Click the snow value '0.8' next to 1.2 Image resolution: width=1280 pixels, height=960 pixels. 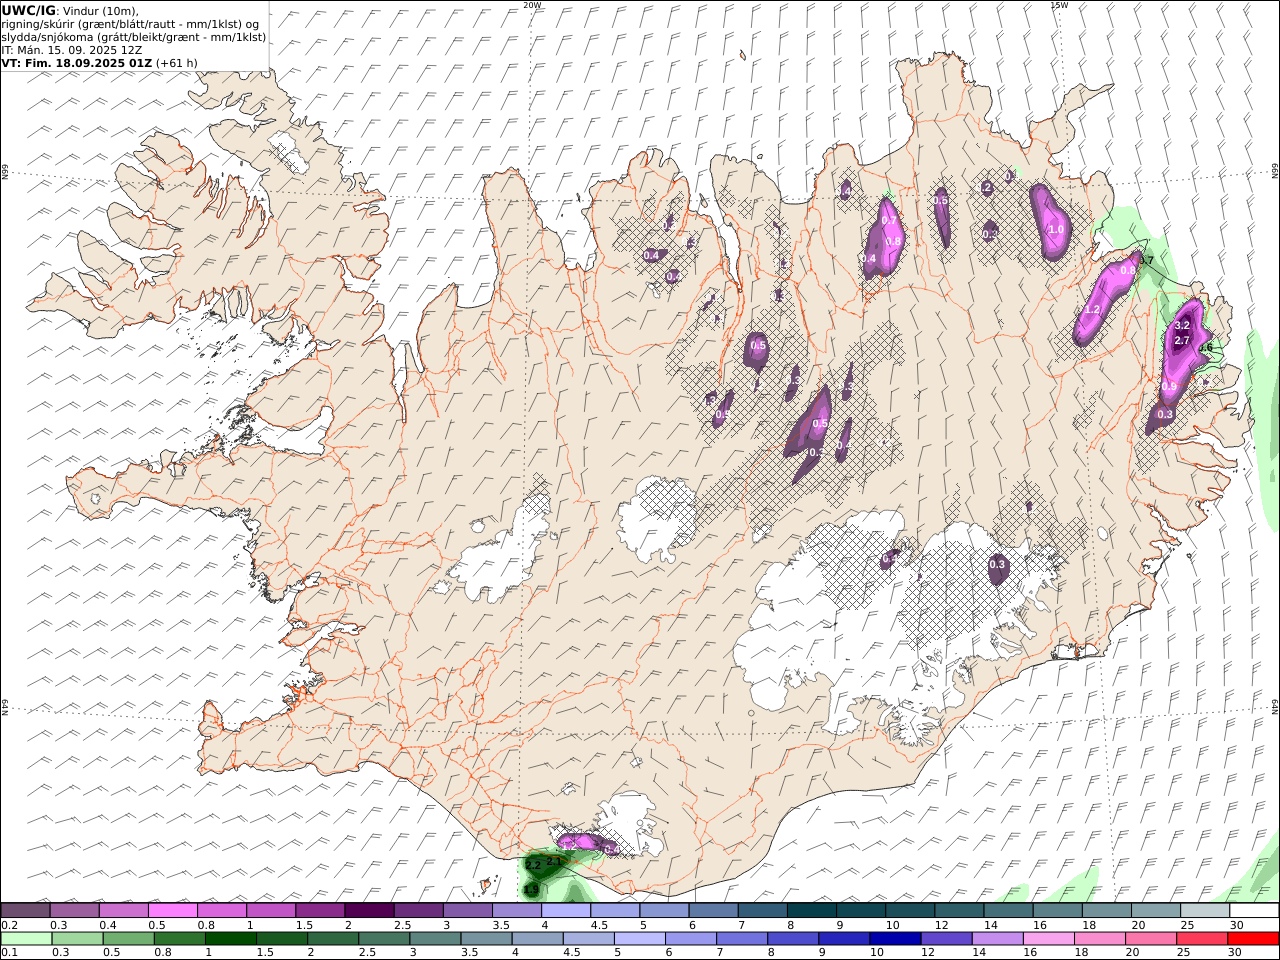[x=1128, y=270]
